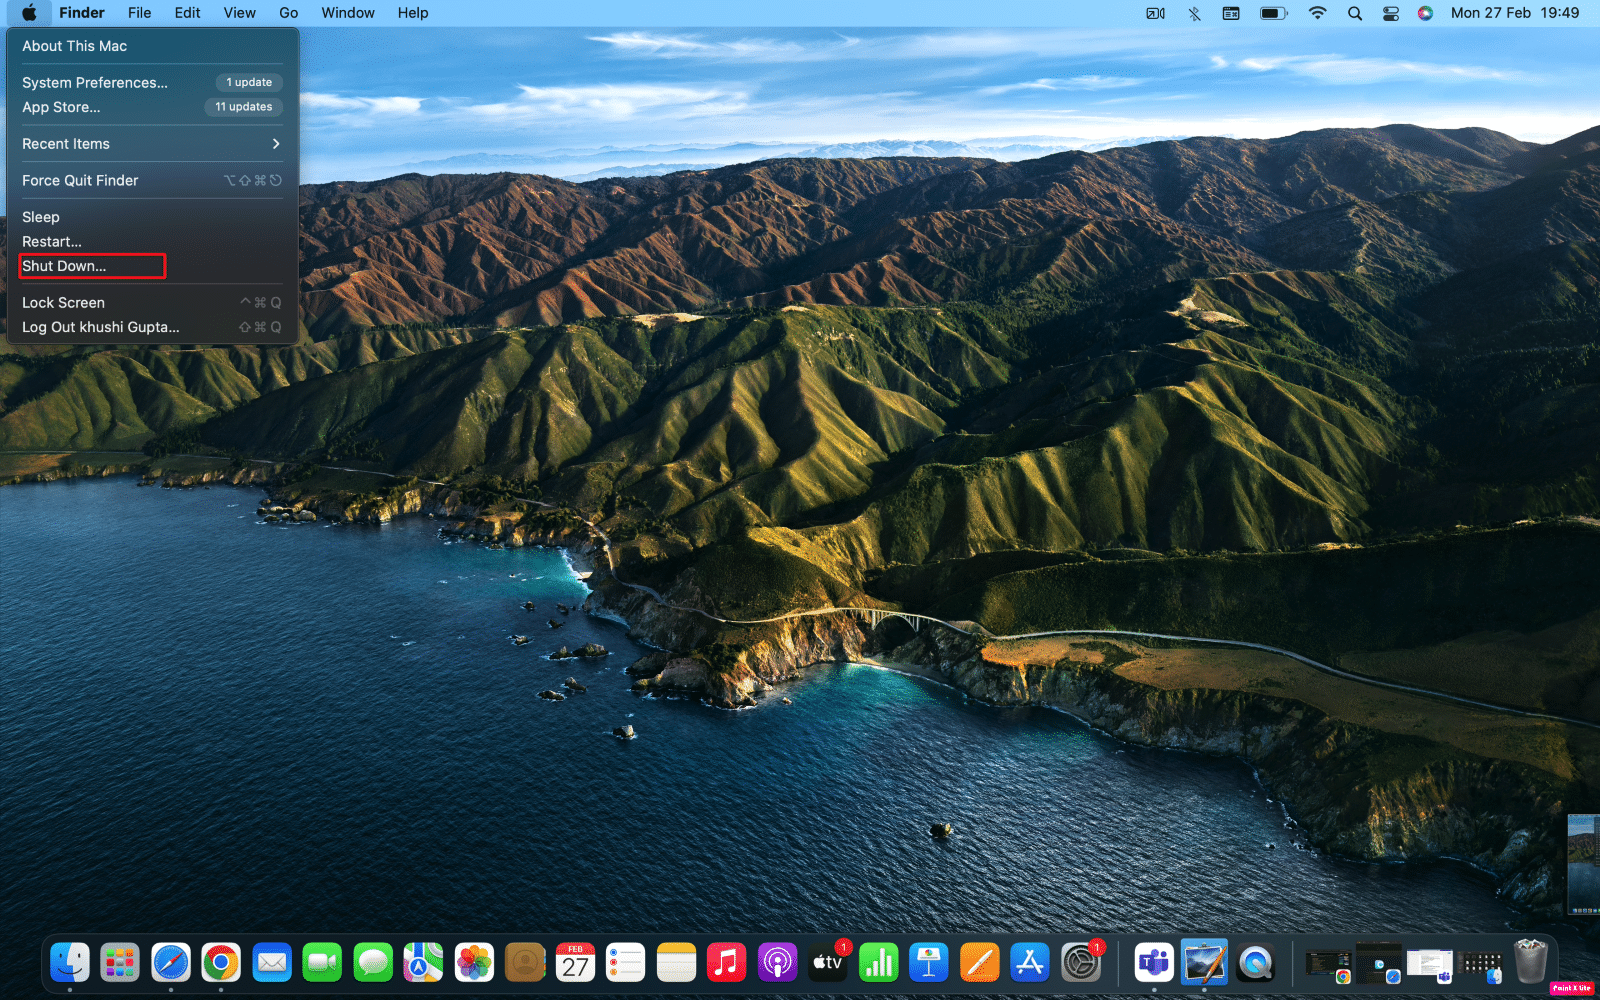Open the Go menu

289,13
